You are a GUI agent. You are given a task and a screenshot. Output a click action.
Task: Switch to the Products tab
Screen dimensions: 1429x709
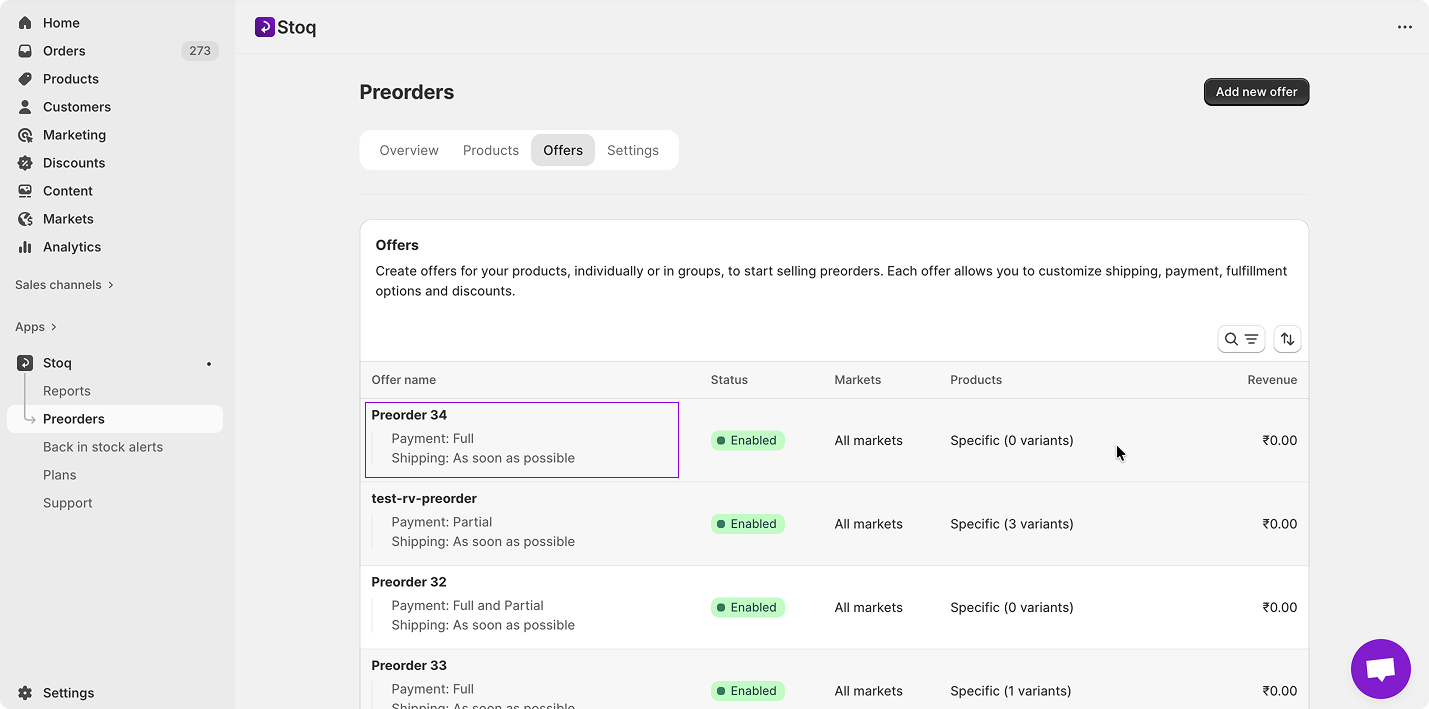coord(491,150)
